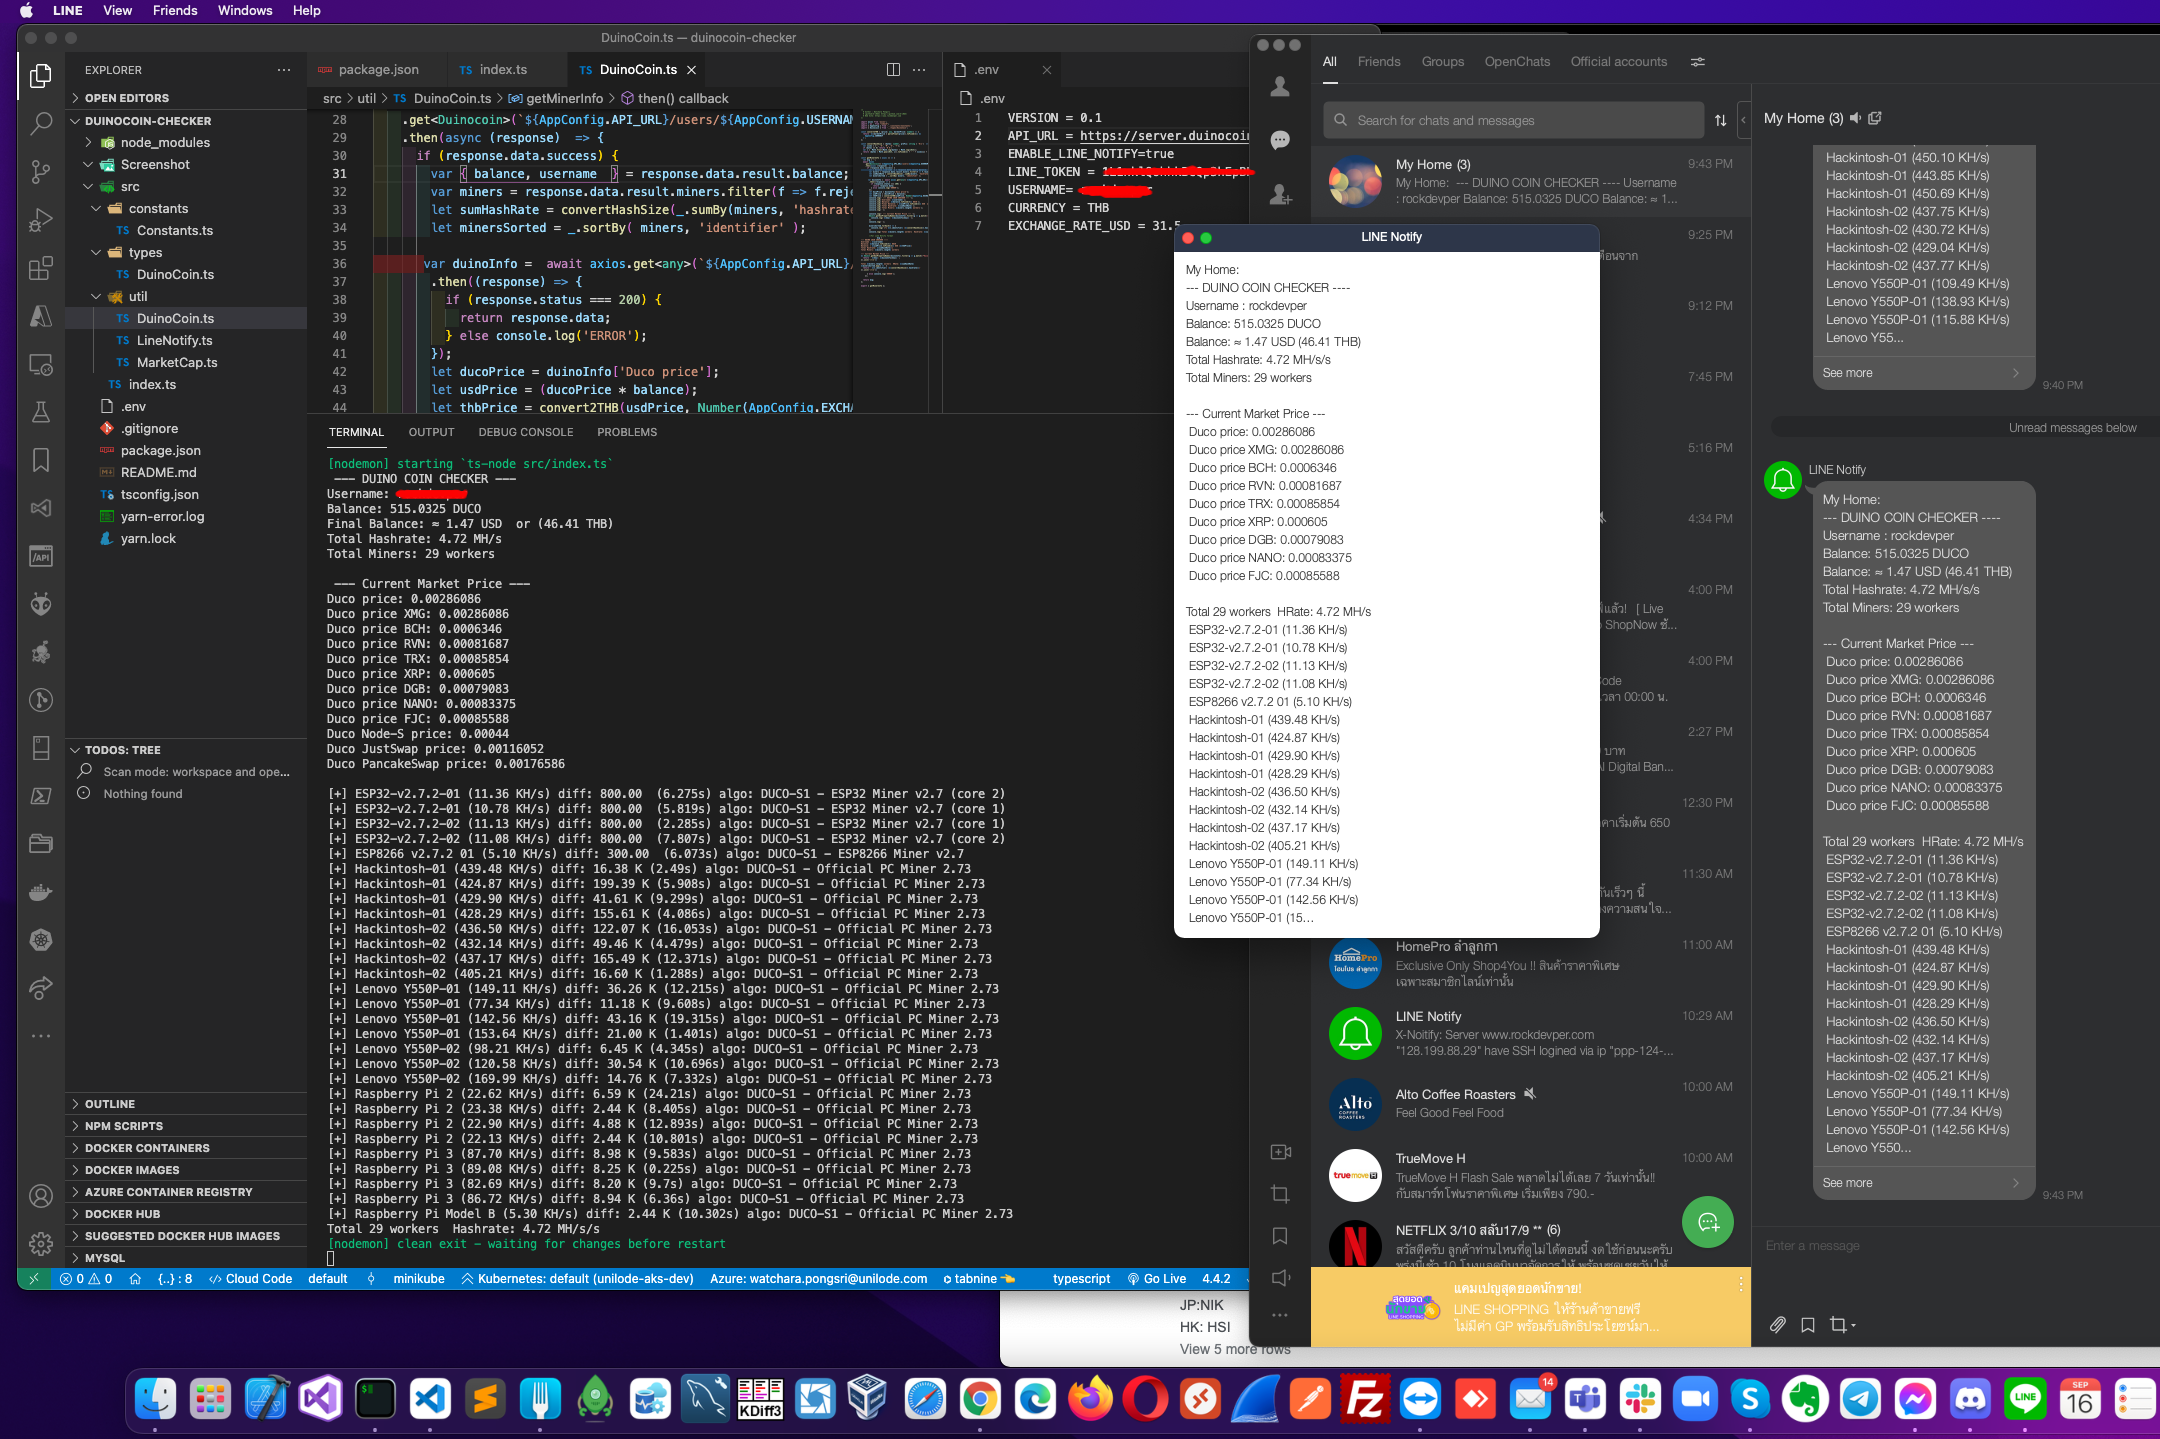Click See more on latest LINE Notify message
The image size is (2160, 1439).
[1847, 1182]
